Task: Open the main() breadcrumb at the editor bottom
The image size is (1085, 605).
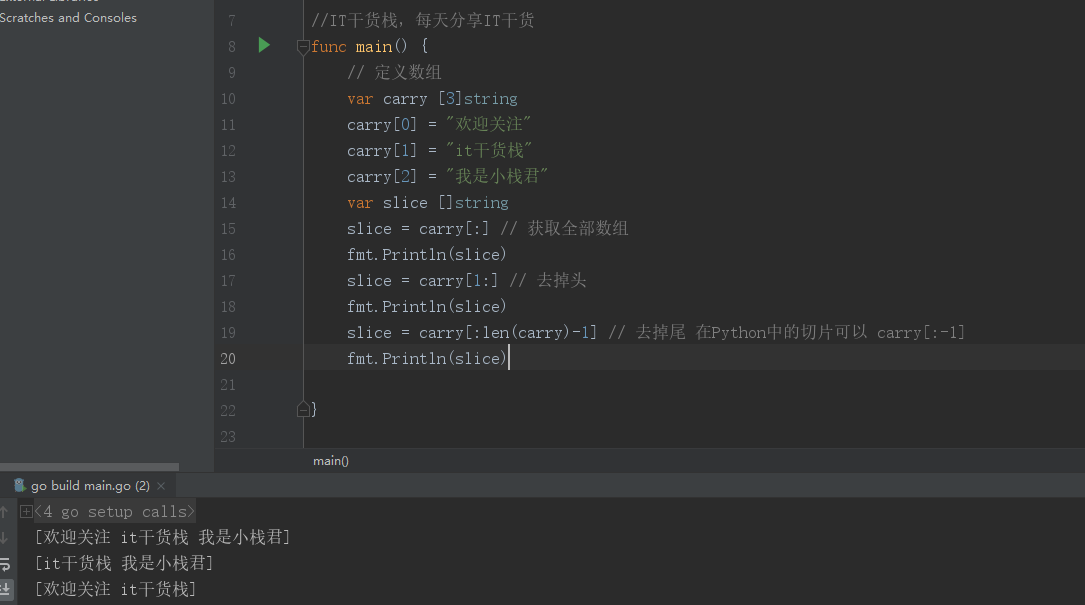Action: point(330,460)
